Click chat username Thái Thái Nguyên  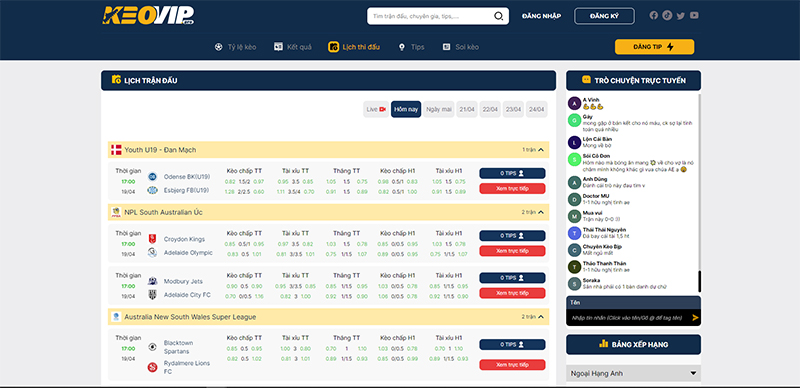click(605, 230)
